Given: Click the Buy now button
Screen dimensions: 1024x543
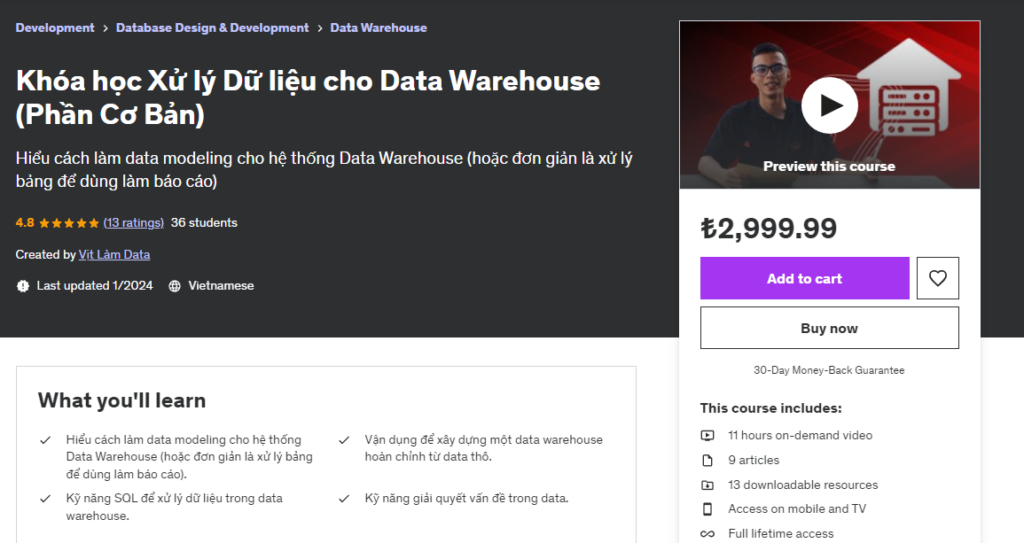Looking at the screenshot, I should 829,328.
